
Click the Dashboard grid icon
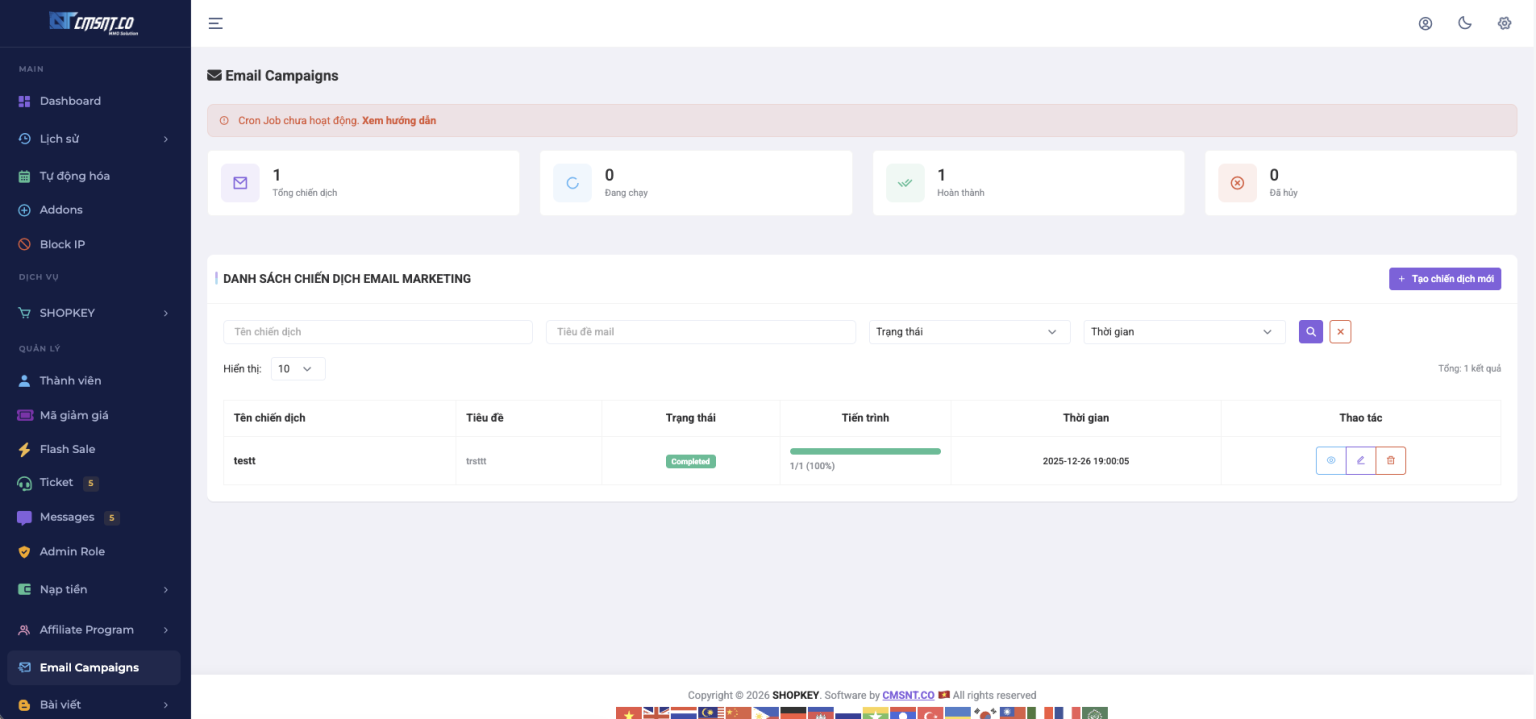(25, 101)
